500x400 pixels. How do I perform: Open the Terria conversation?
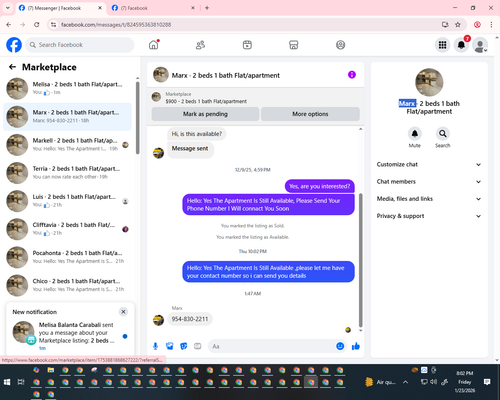pos(68,173)
